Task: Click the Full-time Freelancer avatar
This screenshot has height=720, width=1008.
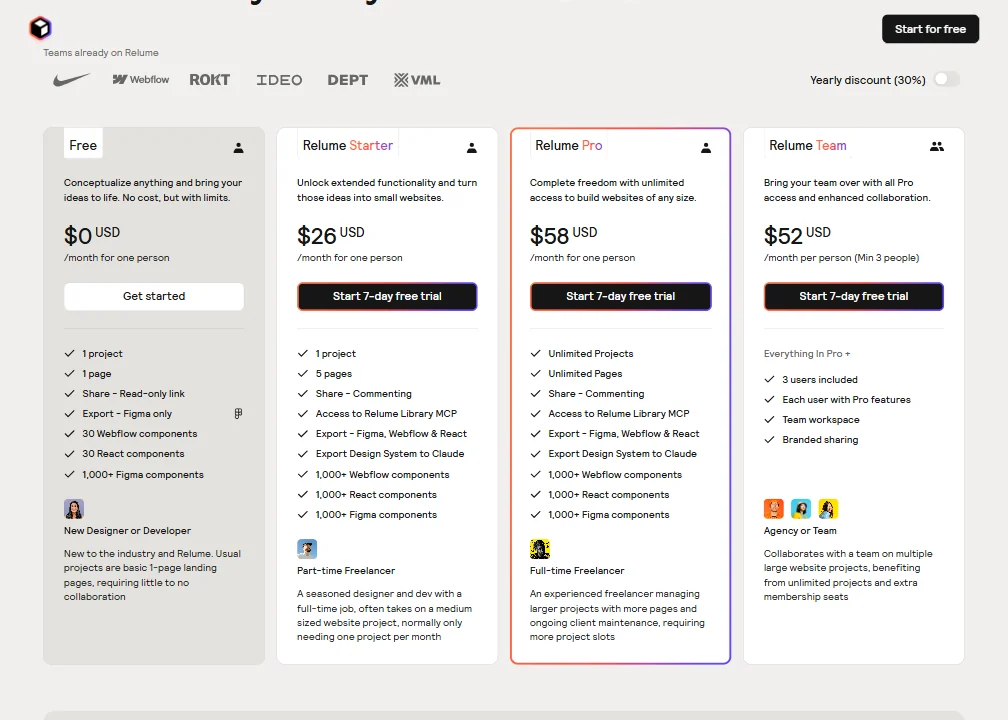Action: click(540, 549)
